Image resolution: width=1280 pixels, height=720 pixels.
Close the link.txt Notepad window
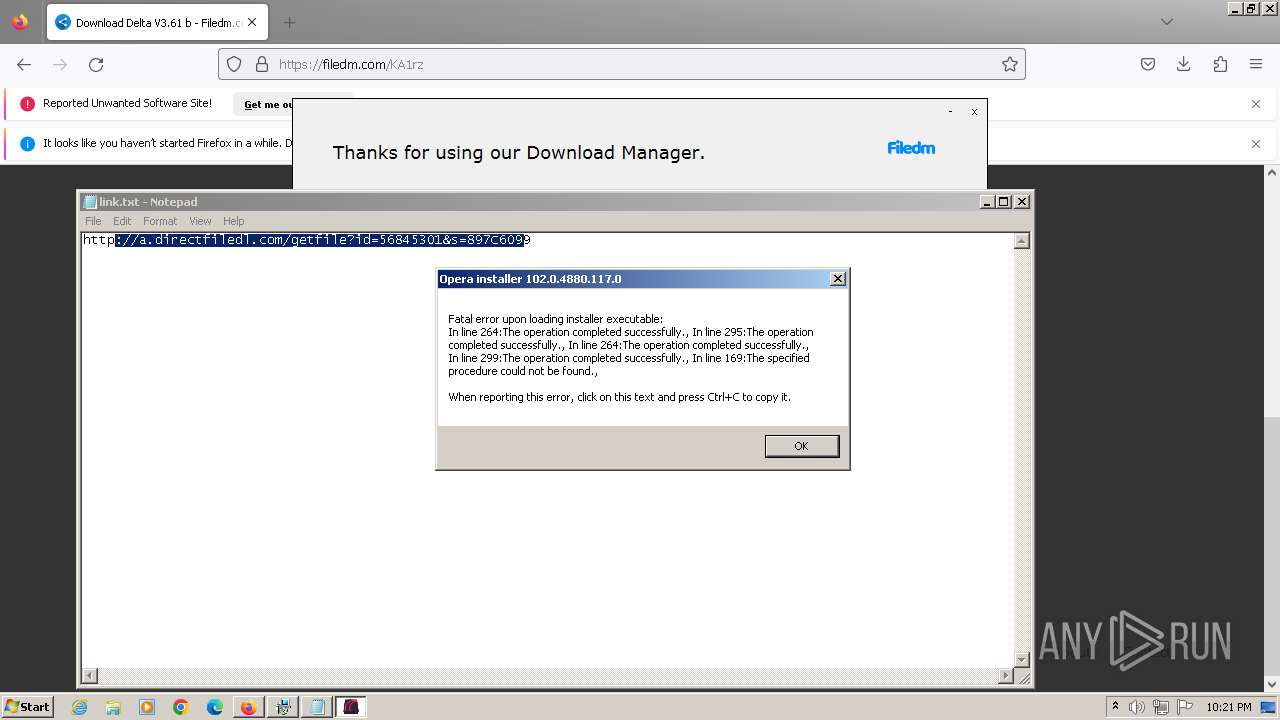point(1021,201)
